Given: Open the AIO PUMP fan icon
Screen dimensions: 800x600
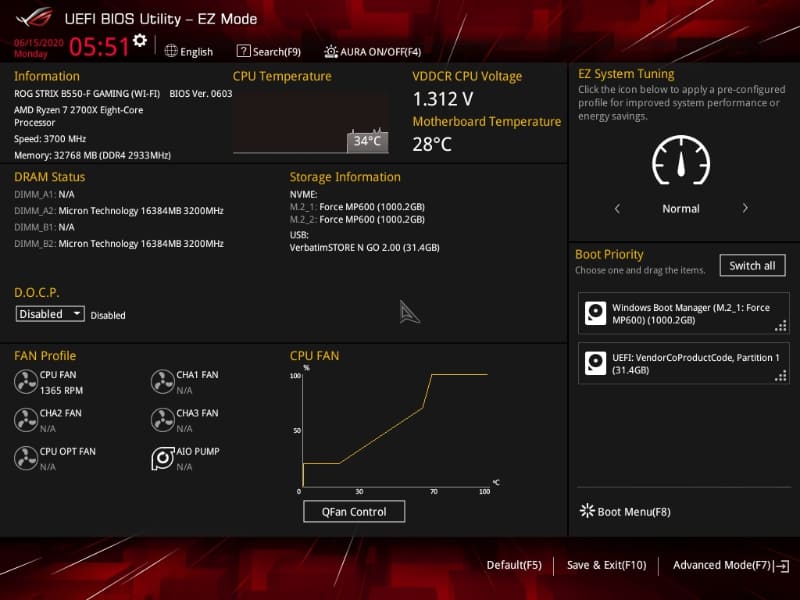Looking at the screenshot, I should point(164,458).
